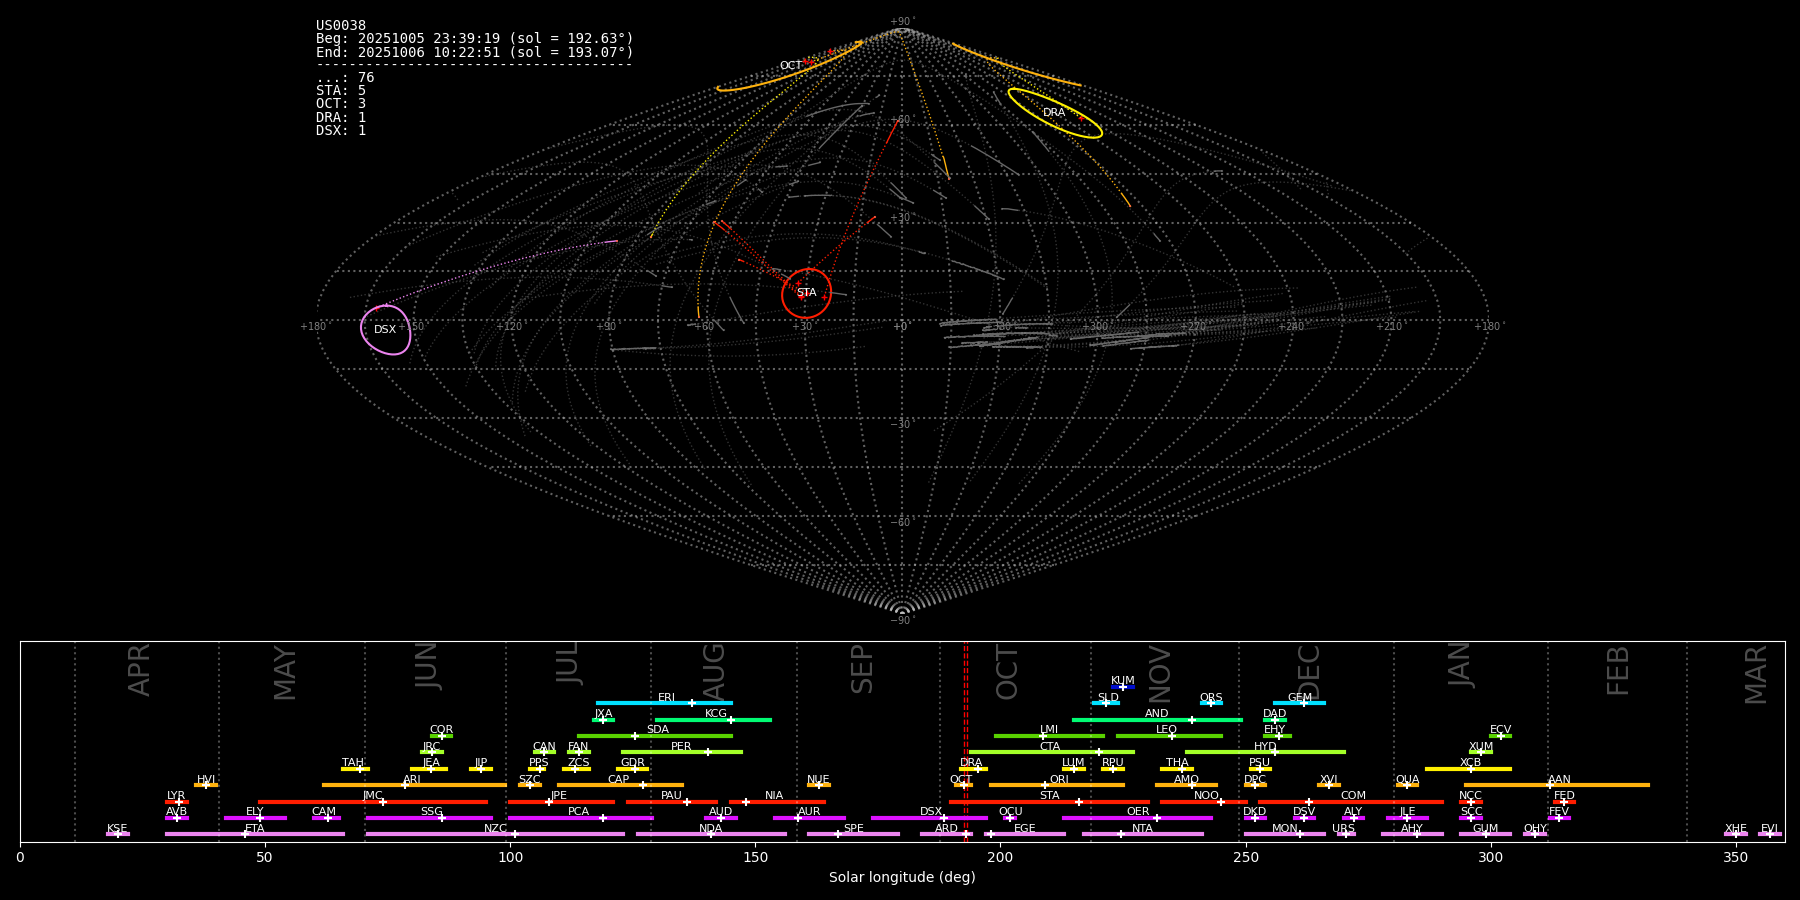Click the DRA shower label on the timeline
This screenshot has height=900, width=1800.
point(971,763)
